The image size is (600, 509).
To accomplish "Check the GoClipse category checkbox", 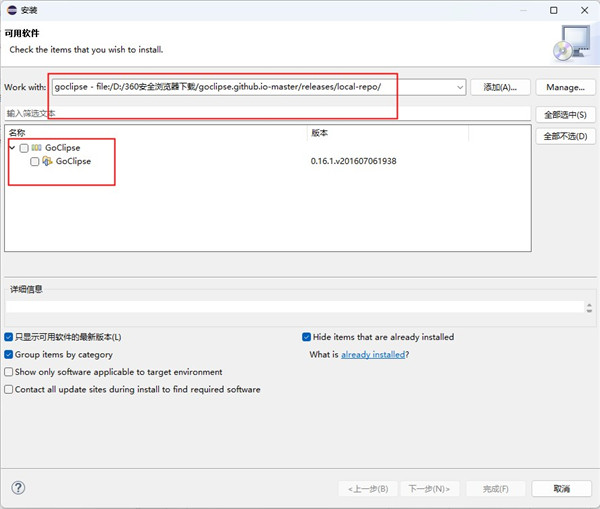I will coord(24,148).
